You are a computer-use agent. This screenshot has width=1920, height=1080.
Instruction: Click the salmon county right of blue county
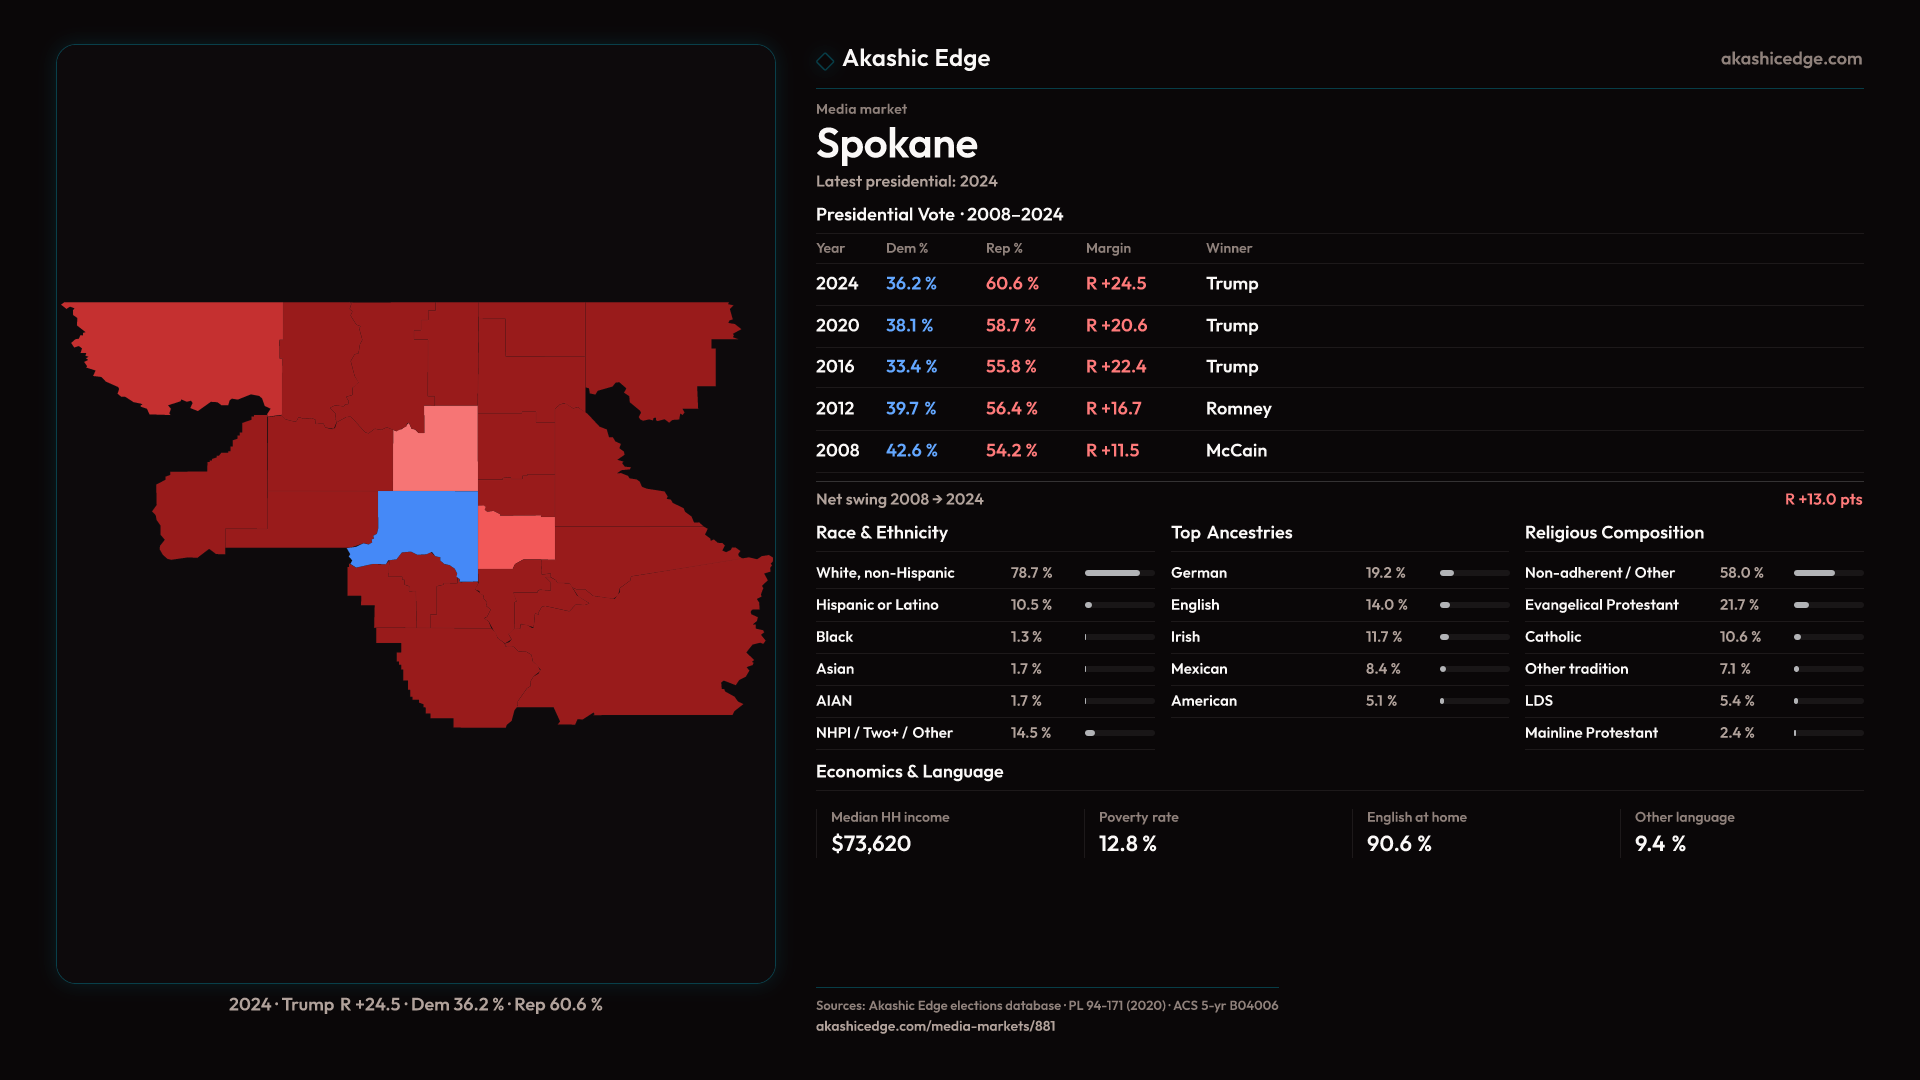[x=517, y=540]
